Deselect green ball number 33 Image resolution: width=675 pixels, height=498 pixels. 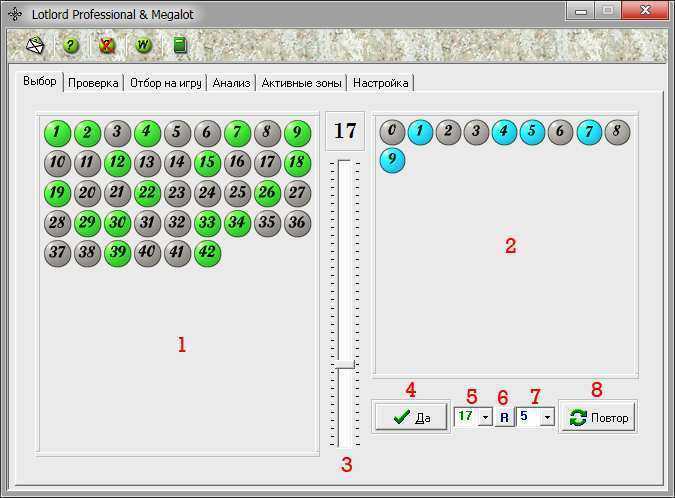207,223
